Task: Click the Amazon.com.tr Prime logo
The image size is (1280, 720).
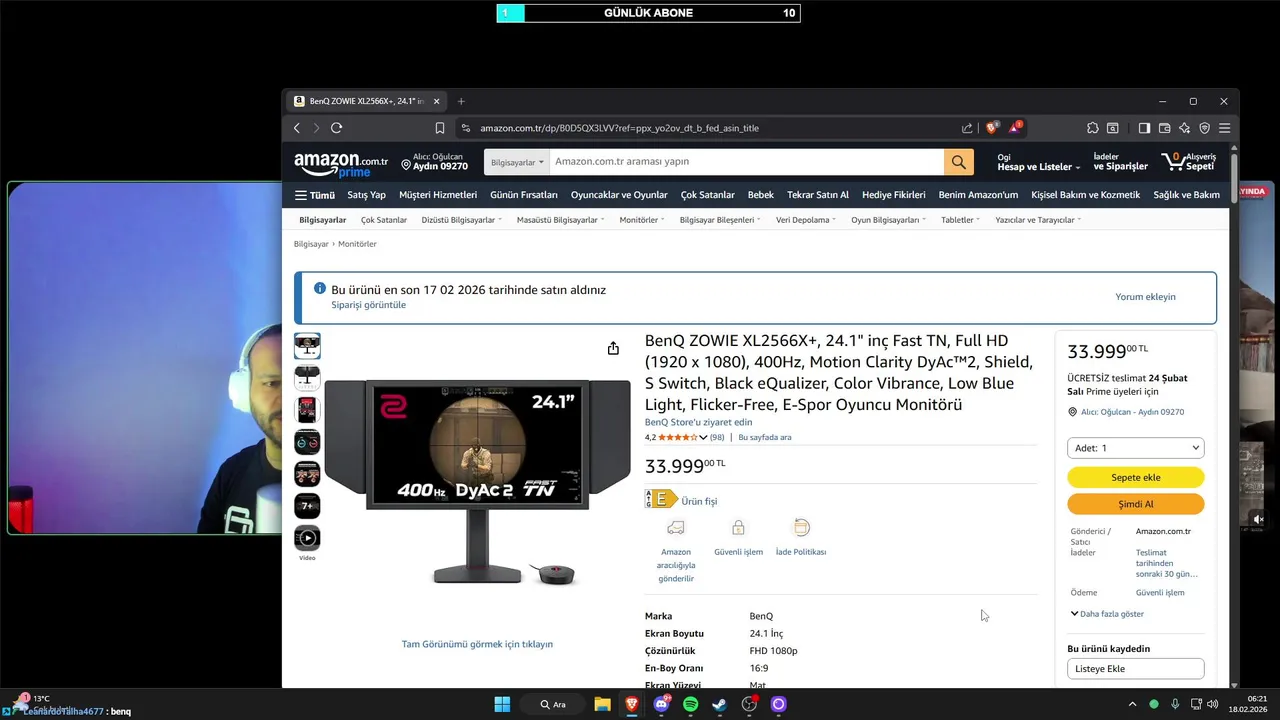Action: click(x=340, y=164)
